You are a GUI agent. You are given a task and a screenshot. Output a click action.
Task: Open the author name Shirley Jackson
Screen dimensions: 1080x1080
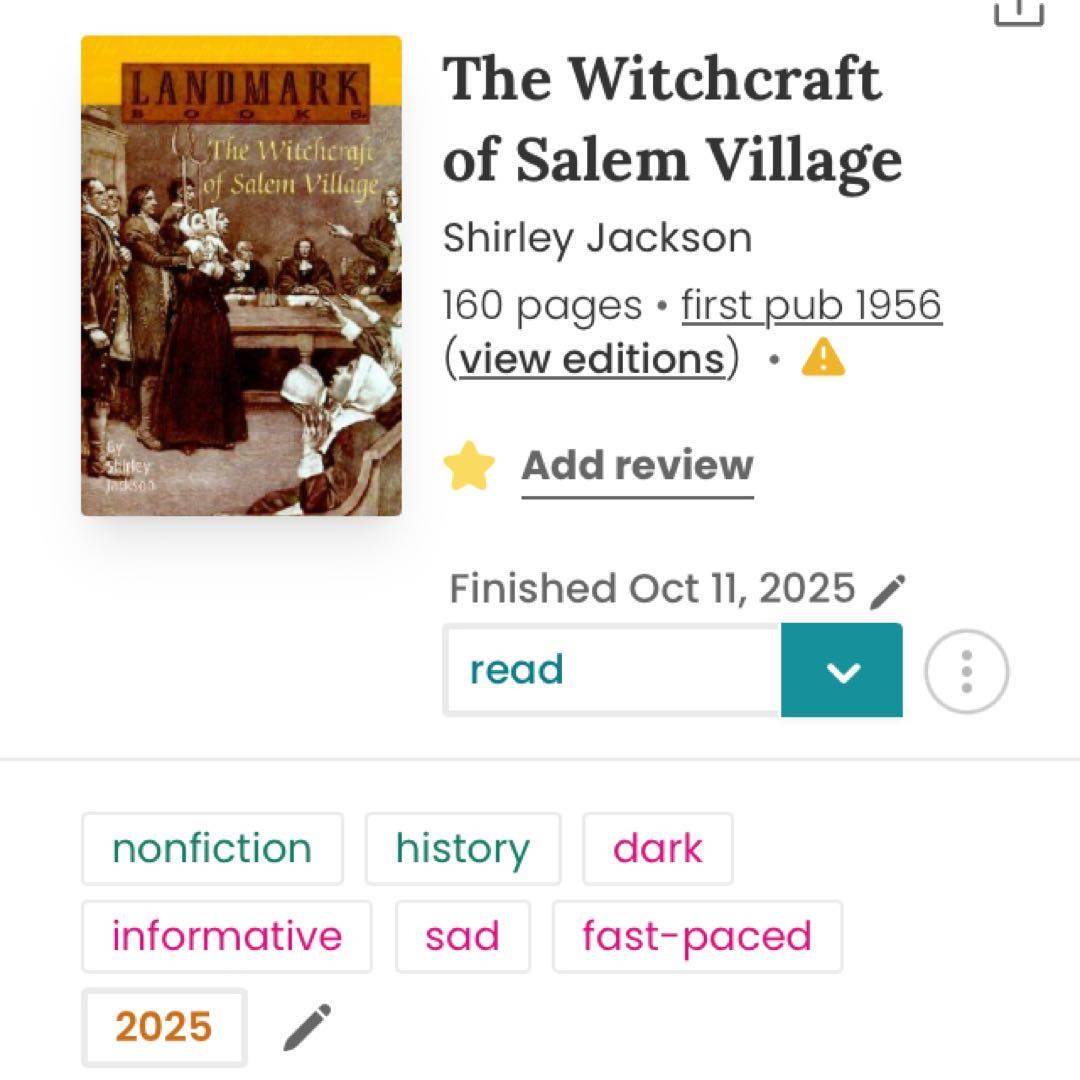[597, 238]
